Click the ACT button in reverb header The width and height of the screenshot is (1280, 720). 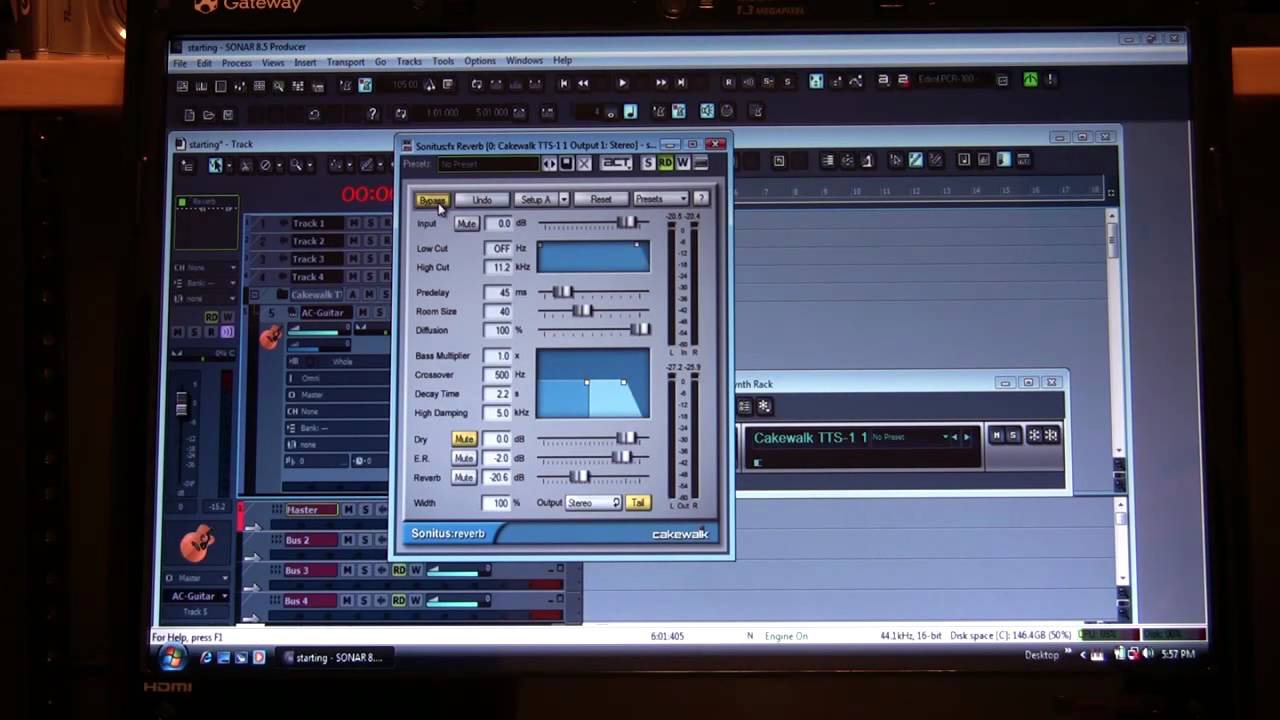pos(616,163)
